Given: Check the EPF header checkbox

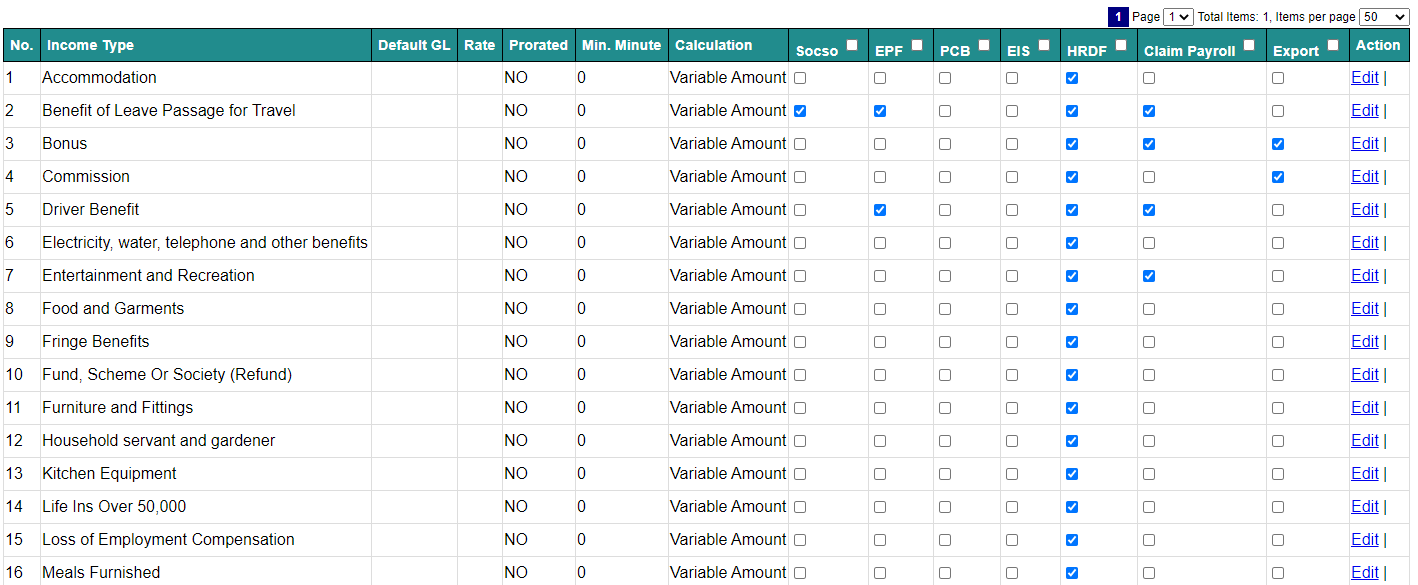Looking at the screenshot, I should click(x=917, y=45).
